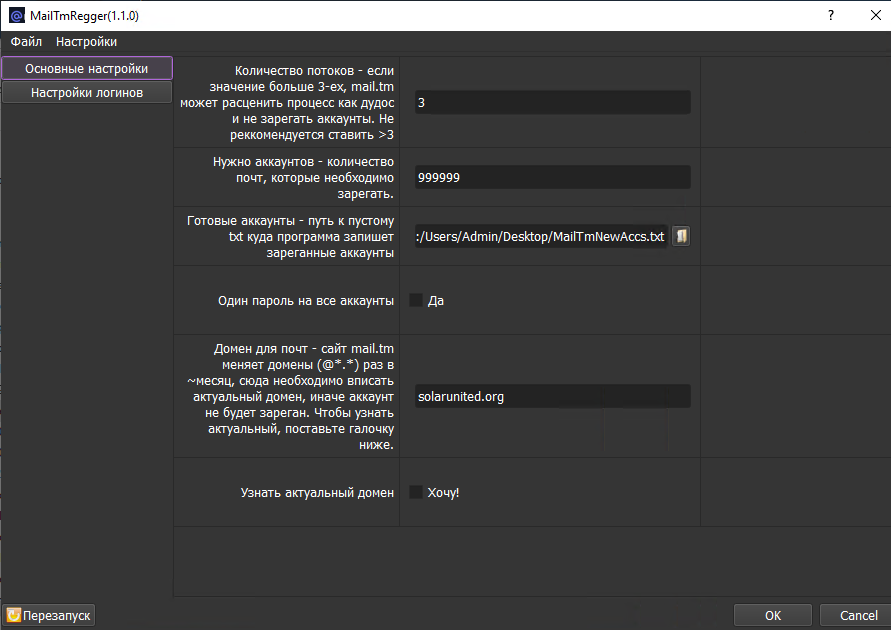Click the Один пароль на все аккаунты label

tap(306, 301)
